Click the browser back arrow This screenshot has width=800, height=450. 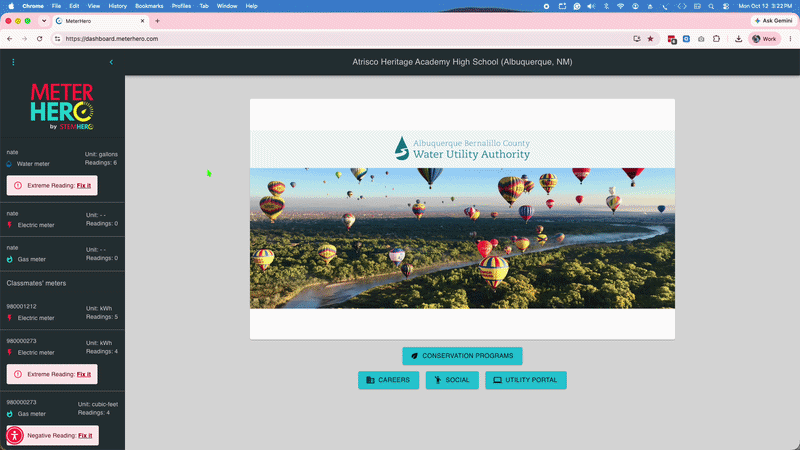pos(10,39)
